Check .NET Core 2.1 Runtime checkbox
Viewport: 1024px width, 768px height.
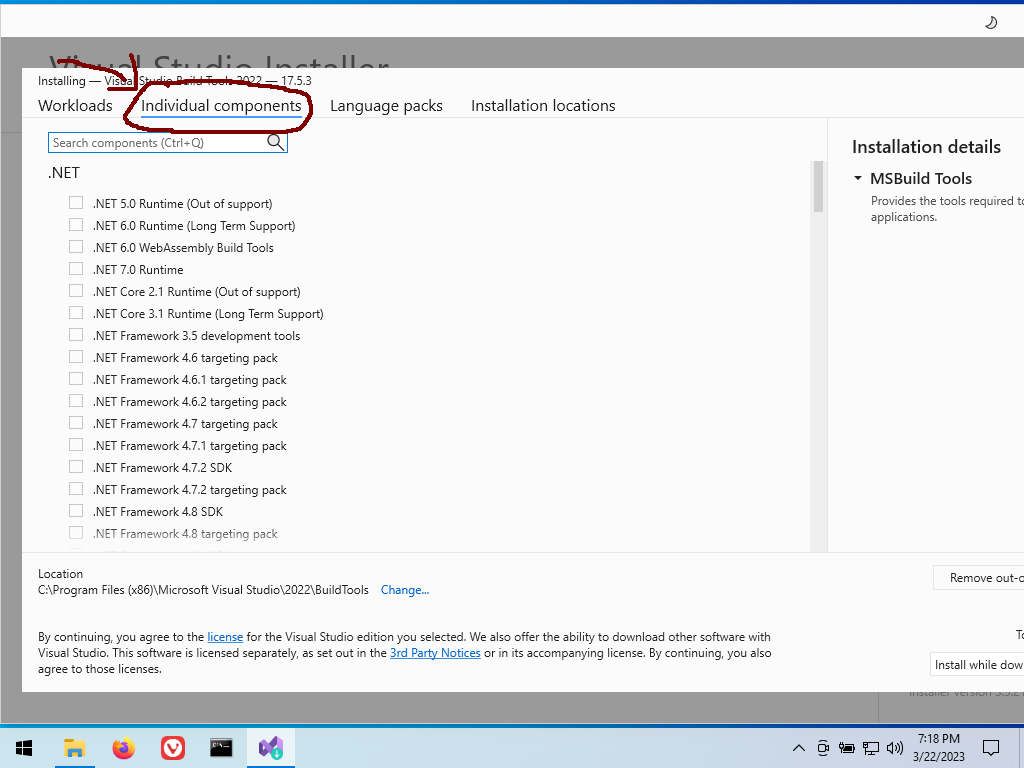click(76, 291)
